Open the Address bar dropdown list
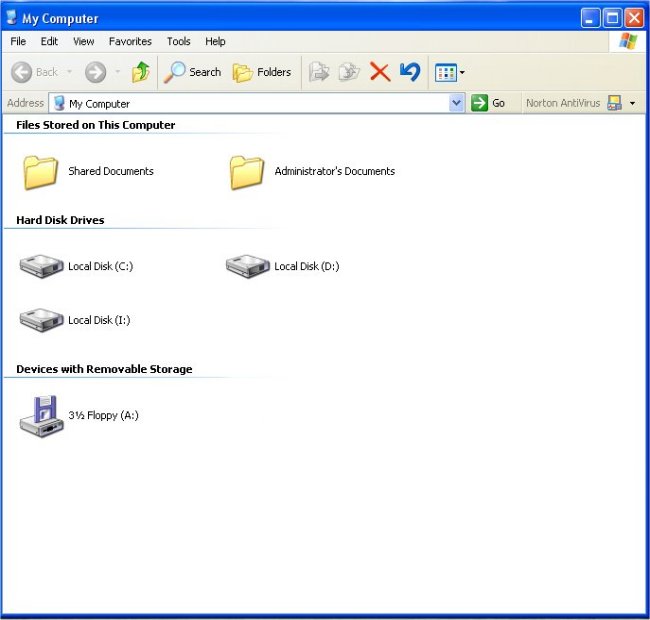The image size is (650, 620). click(x=456, y=103)
